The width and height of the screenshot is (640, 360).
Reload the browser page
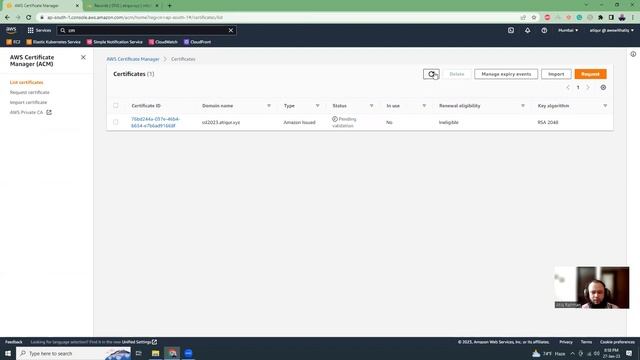(29, 18)
